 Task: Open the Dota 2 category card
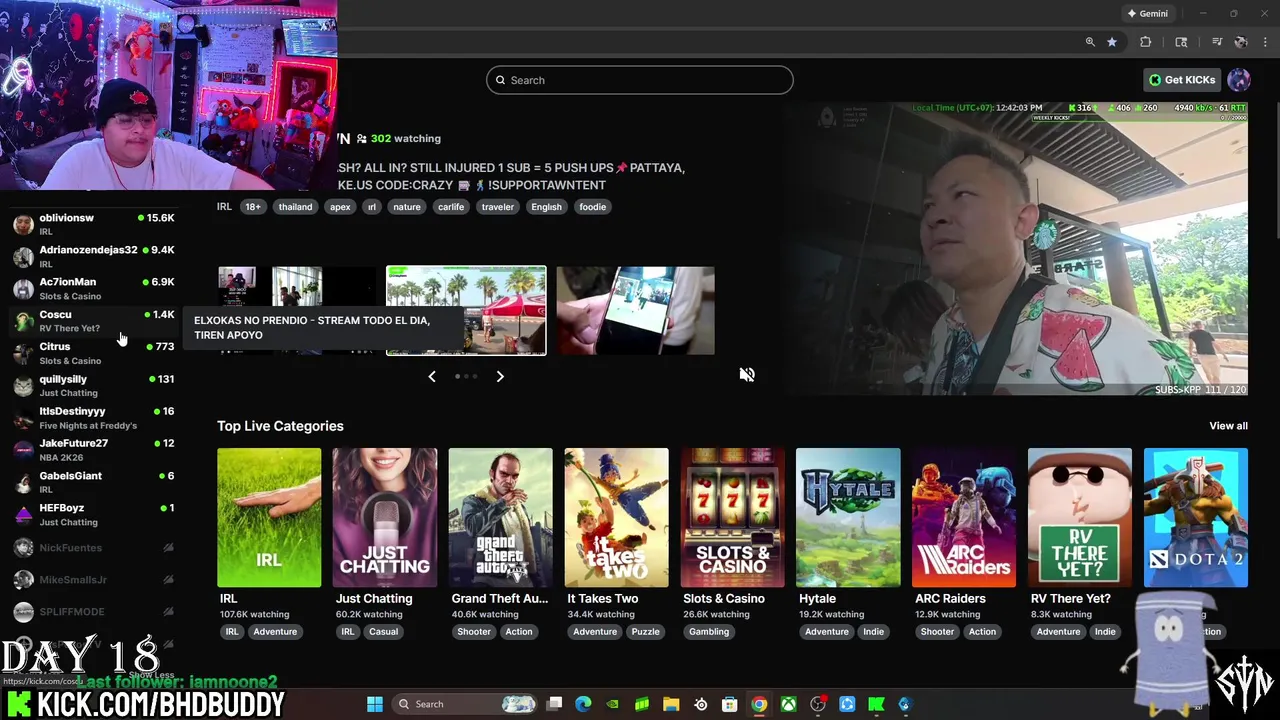click(x=1196, y=517)
